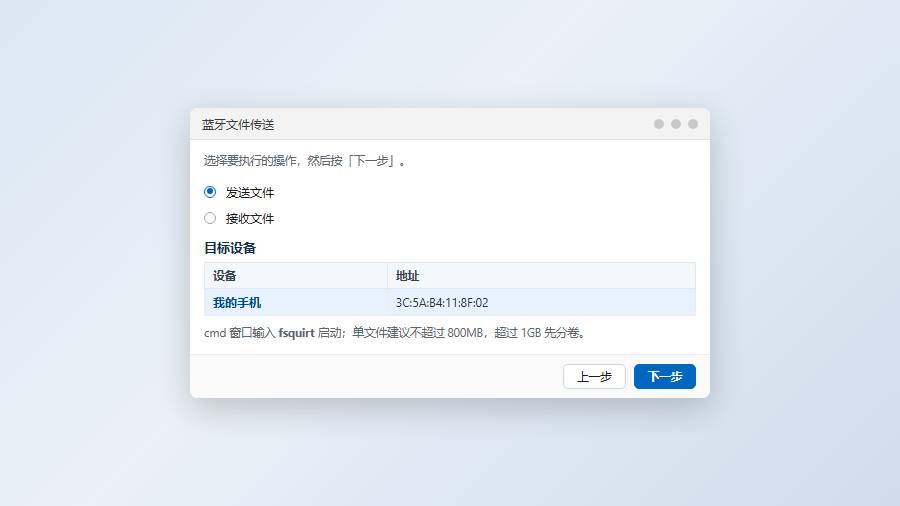Click the last window control dot
Image resolution: width=900 pixels, height=506 pixels.
point(693,124)
